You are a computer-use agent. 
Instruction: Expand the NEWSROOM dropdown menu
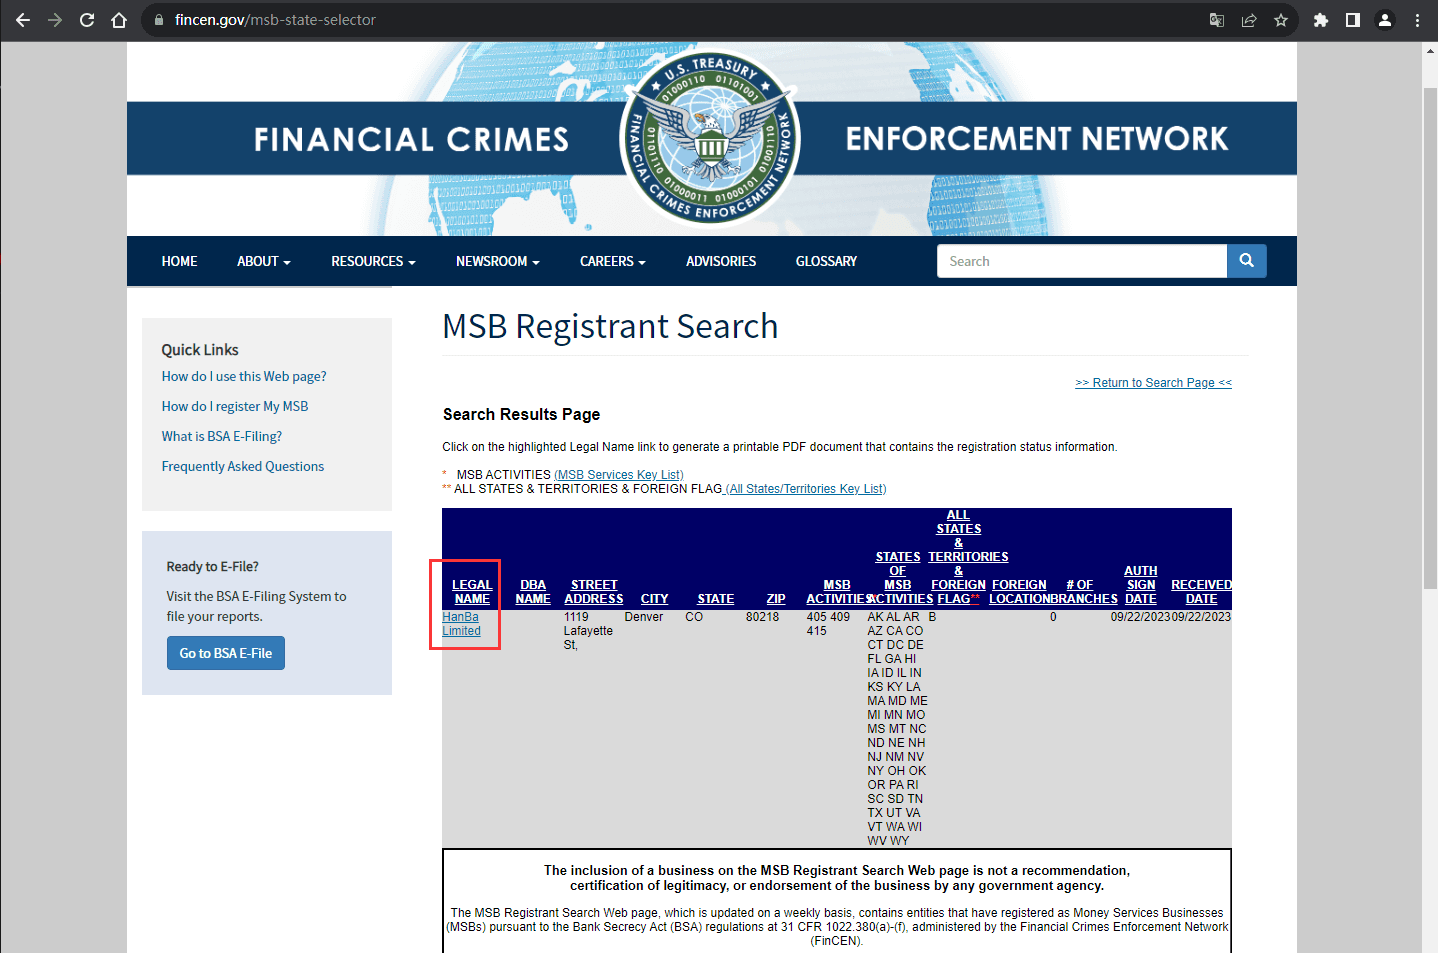(498, 261)
